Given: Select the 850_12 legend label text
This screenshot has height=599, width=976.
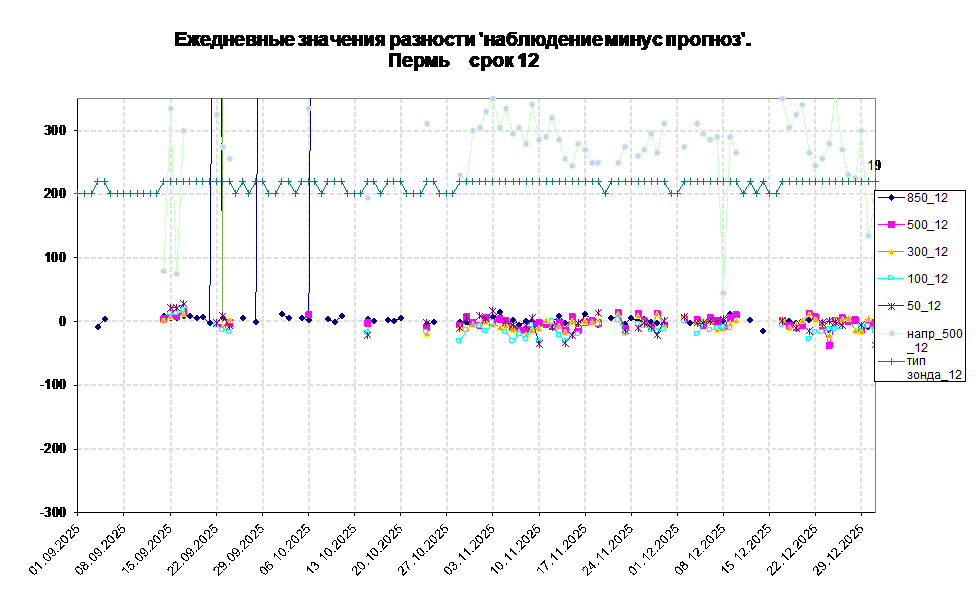Looking at the screenshot, I should pyautogui.click(x=927, y=198).
